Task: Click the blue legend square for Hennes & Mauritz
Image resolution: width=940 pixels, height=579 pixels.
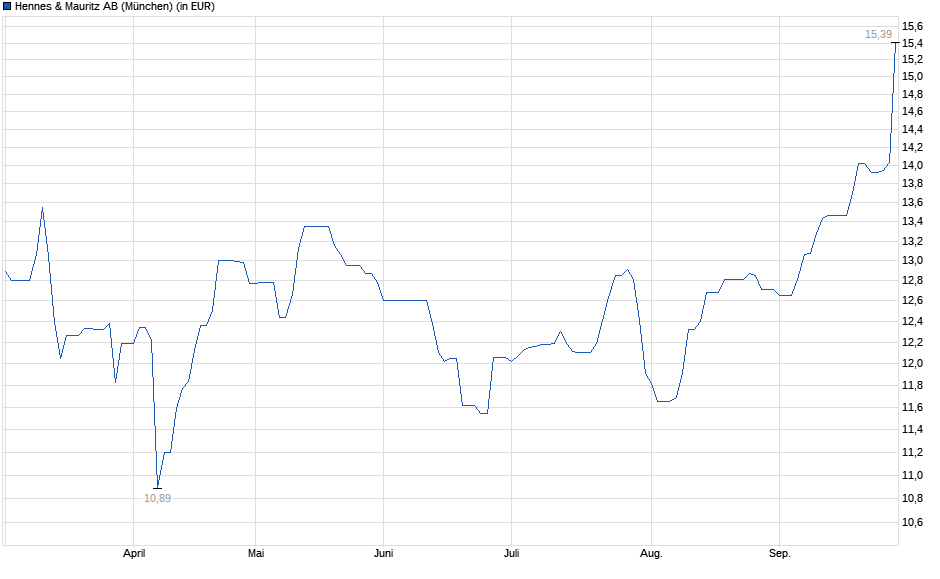Action: pos(7,7)
